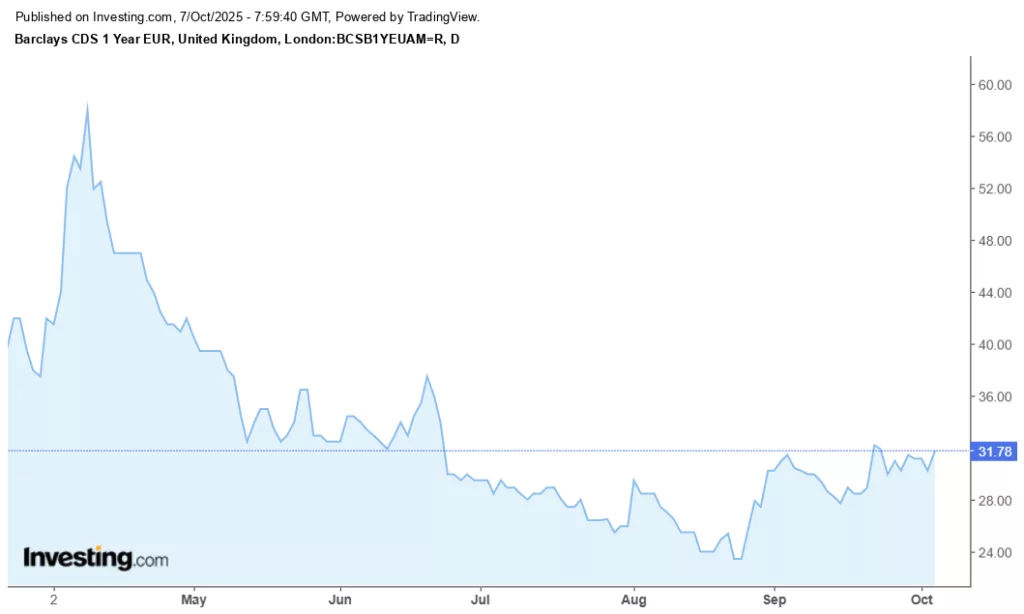Screen dimensions: 1024x614
Task: Click the Jun label on time axis
Action: click(x=340, y=602)
